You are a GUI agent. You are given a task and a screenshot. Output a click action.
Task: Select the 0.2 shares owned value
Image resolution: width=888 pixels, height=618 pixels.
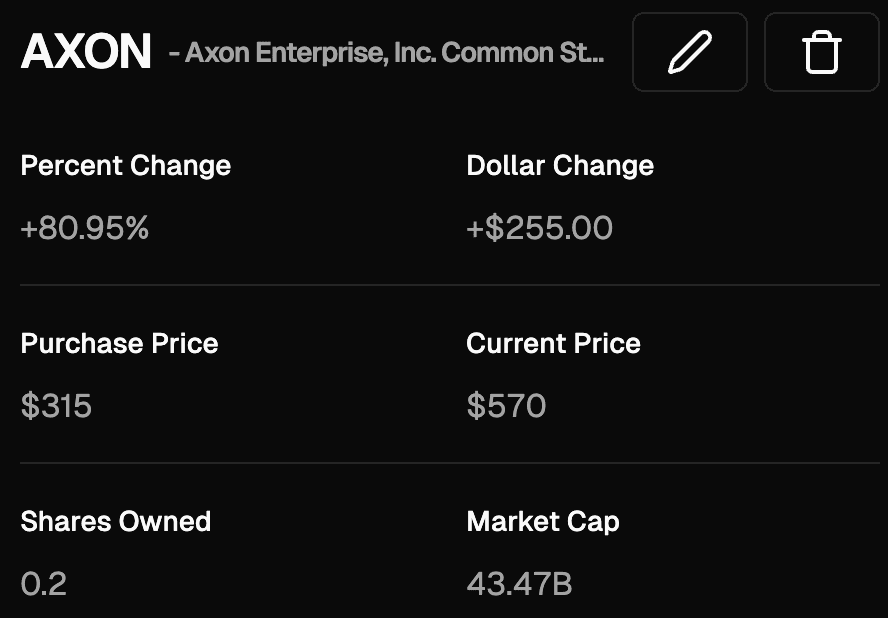click(44, 584)
